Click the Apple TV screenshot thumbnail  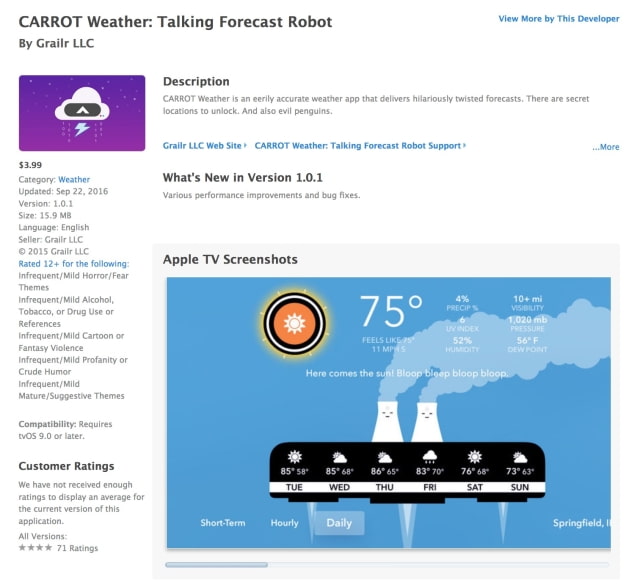click(x=391, y=412)
